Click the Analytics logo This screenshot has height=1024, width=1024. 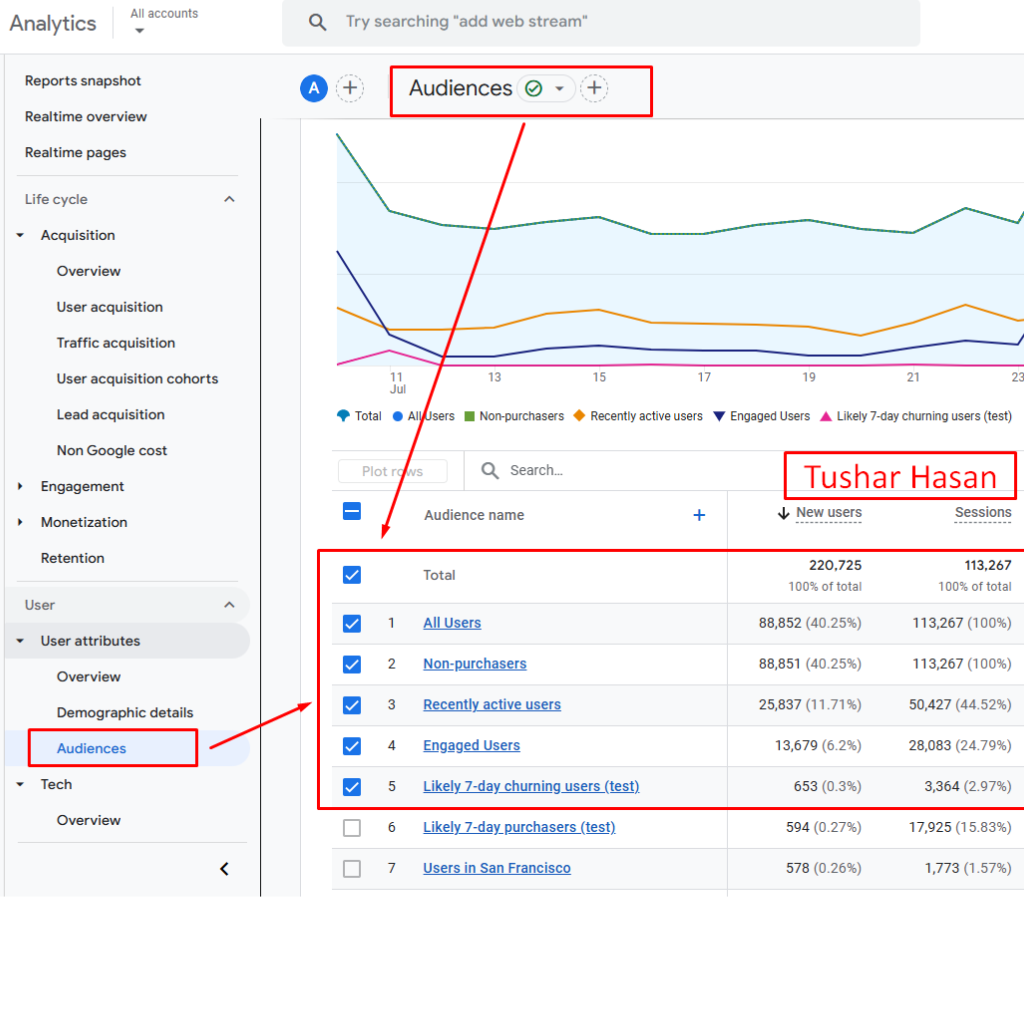[52, 23]
